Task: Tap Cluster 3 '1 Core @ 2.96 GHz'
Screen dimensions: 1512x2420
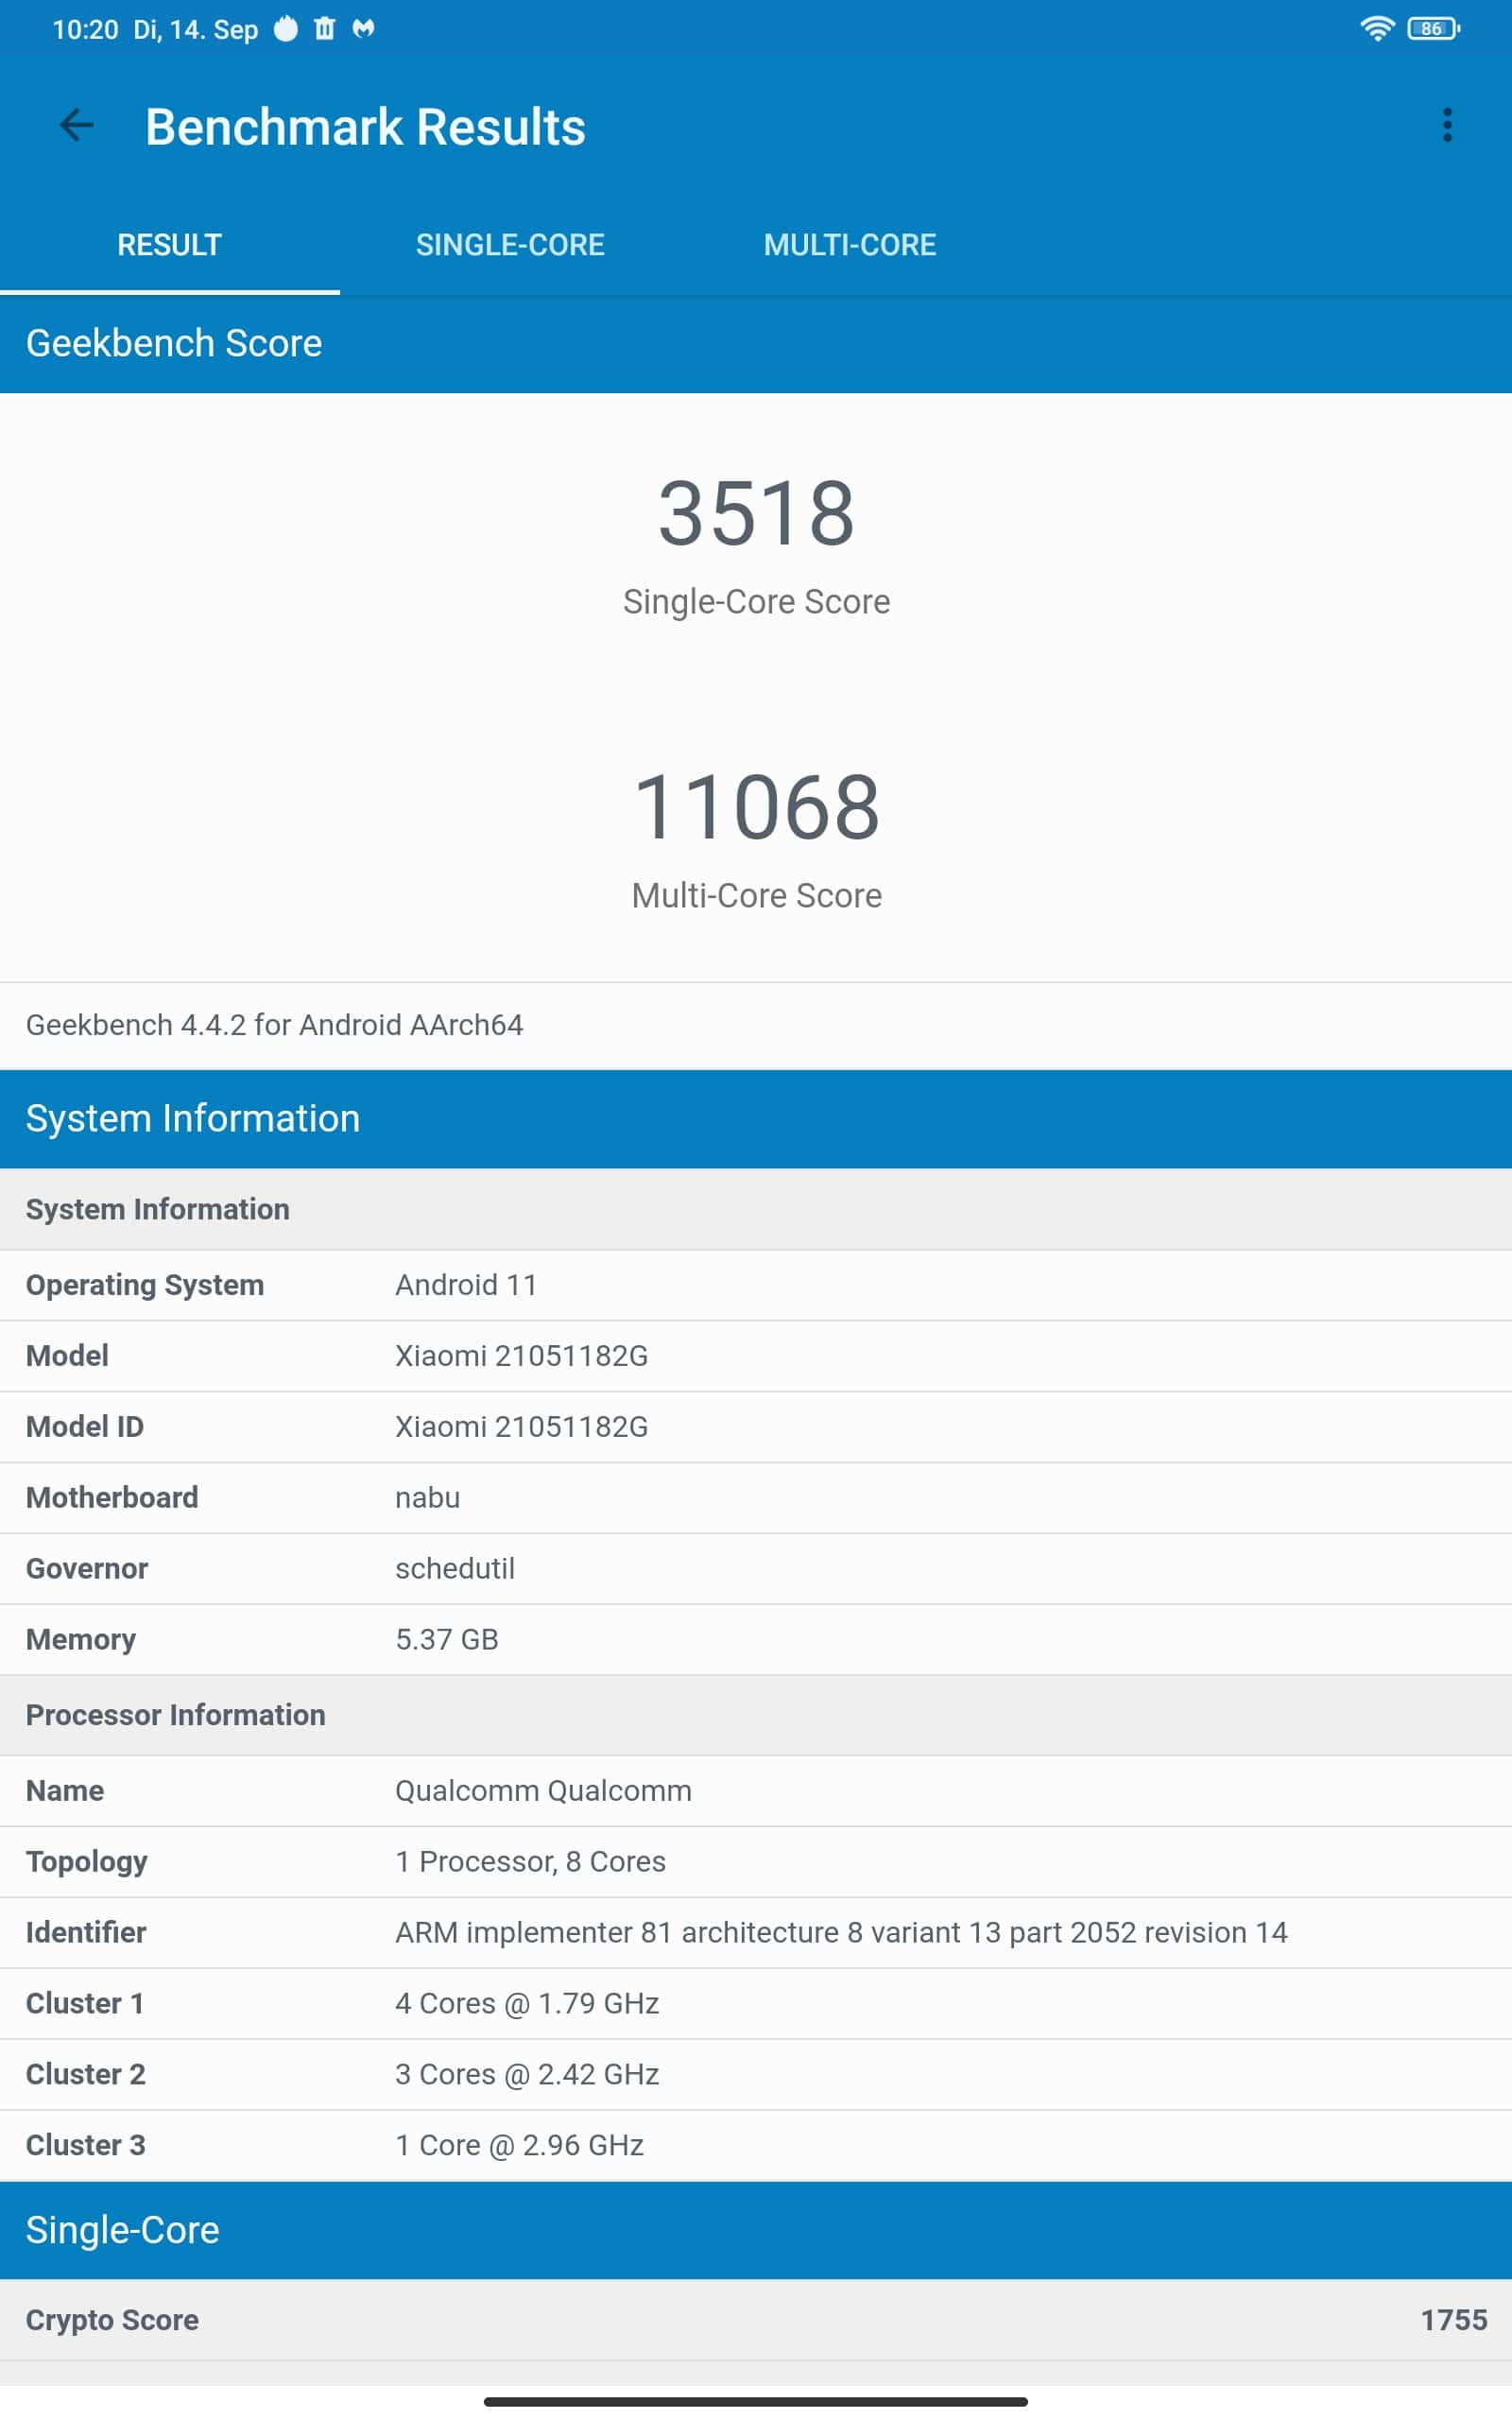Action: tap(519, 2146)
